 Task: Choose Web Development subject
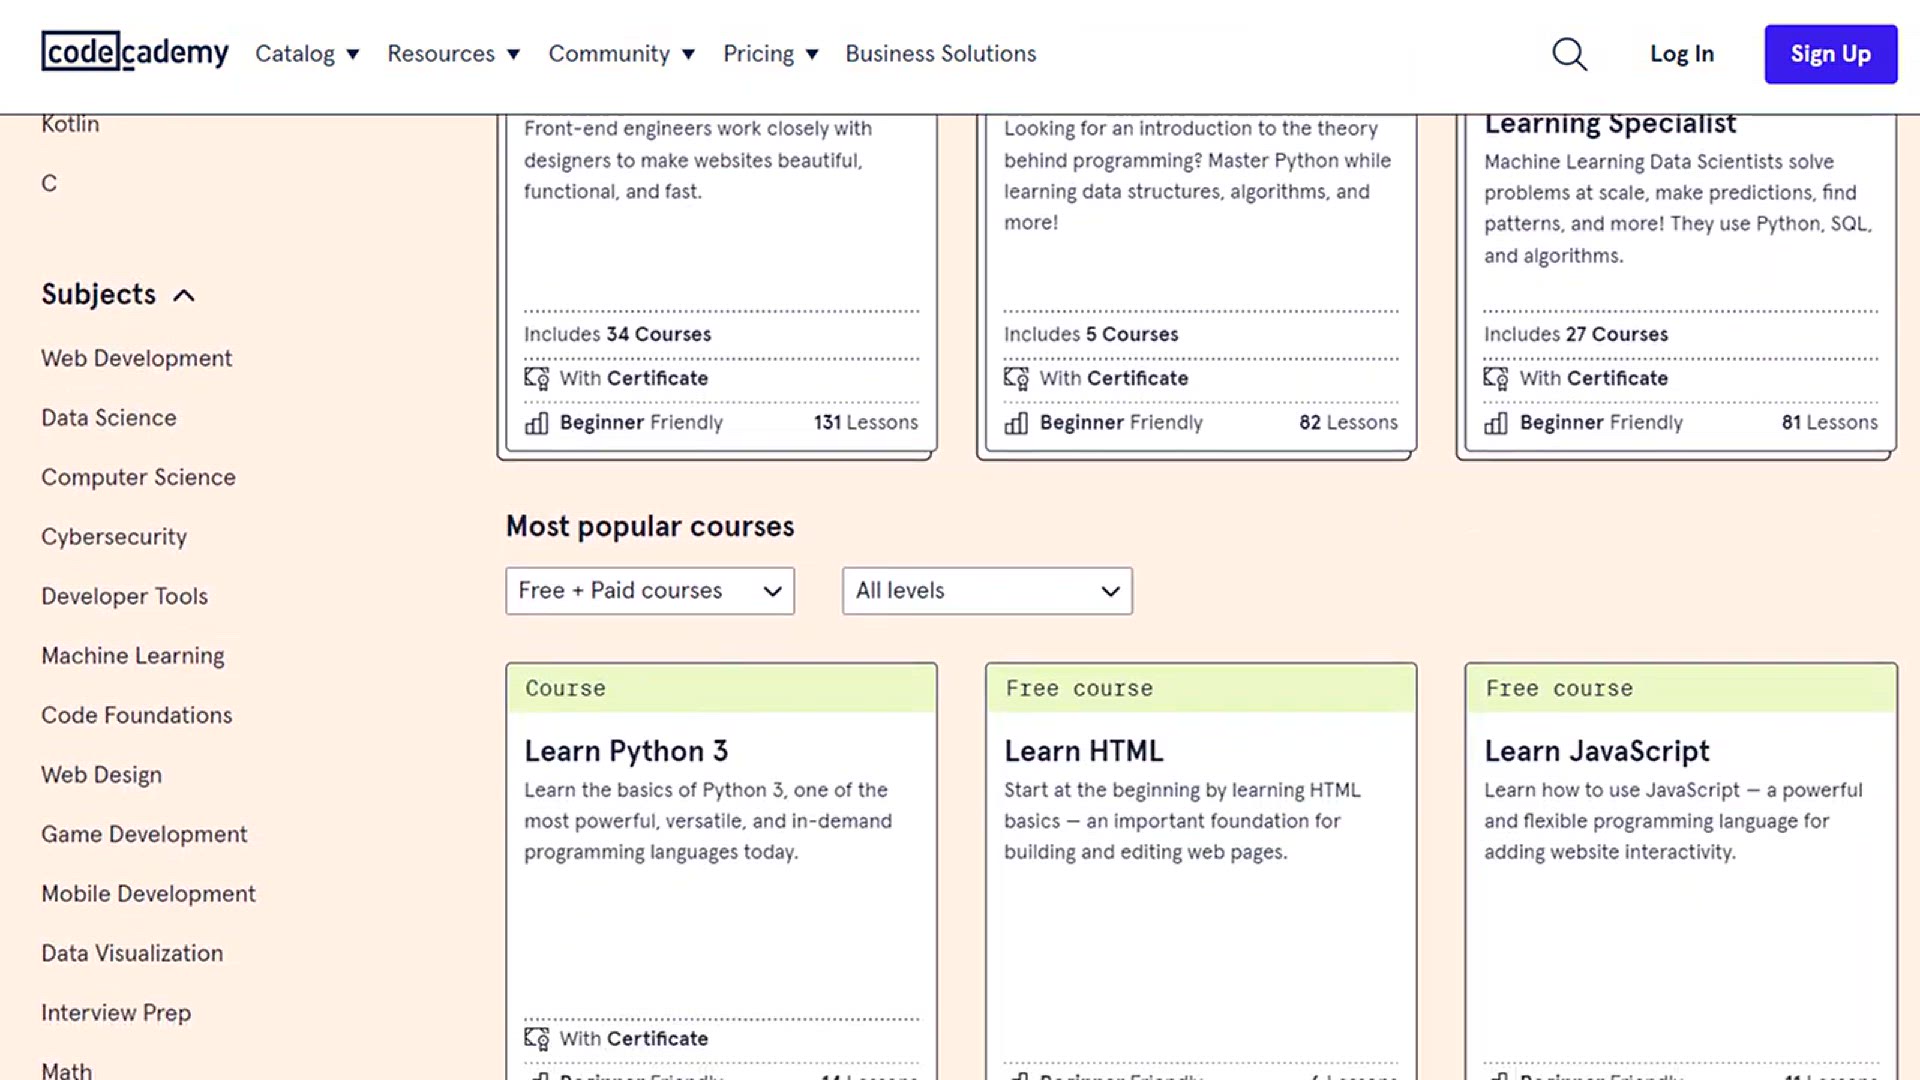(x=136, y=358)
